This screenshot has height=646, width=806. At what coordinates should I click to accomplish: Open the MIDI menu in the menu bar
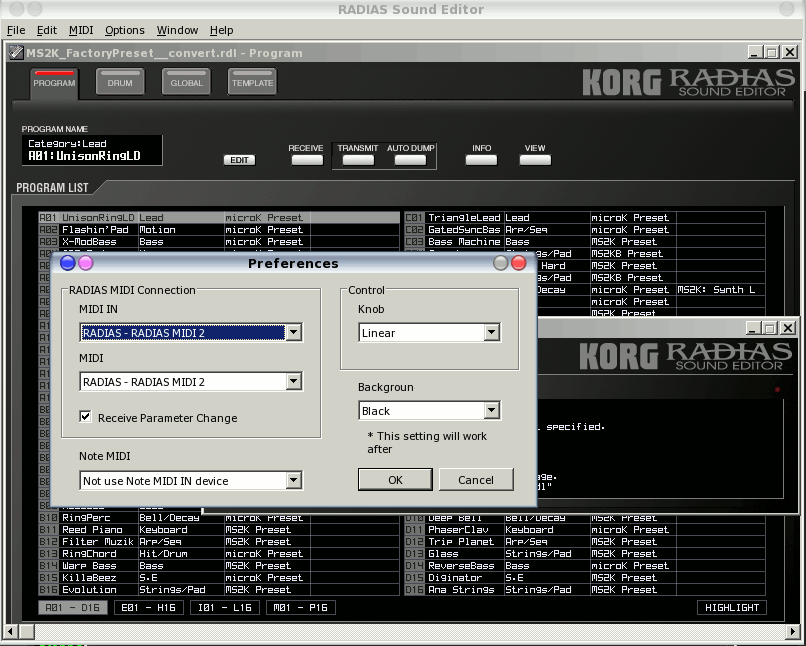81,30
